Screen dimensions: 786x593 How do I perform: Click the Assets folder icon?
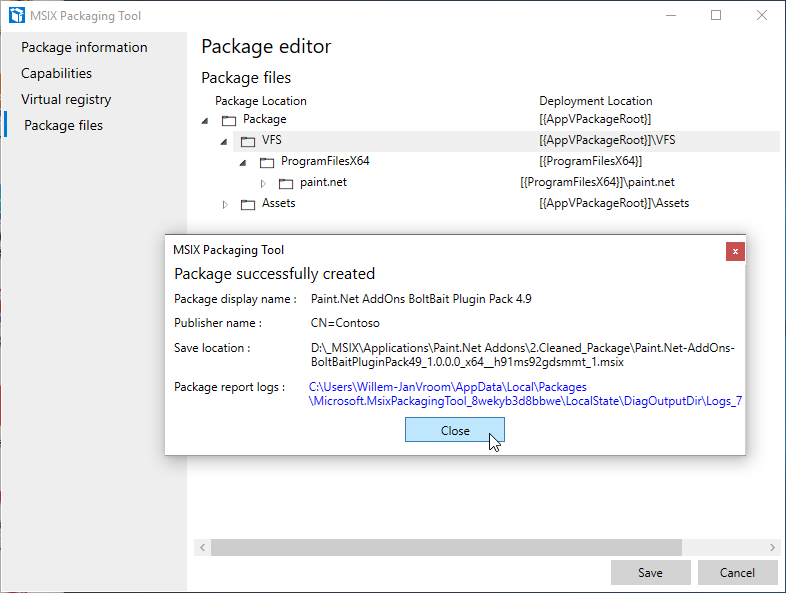pos(248,204)
